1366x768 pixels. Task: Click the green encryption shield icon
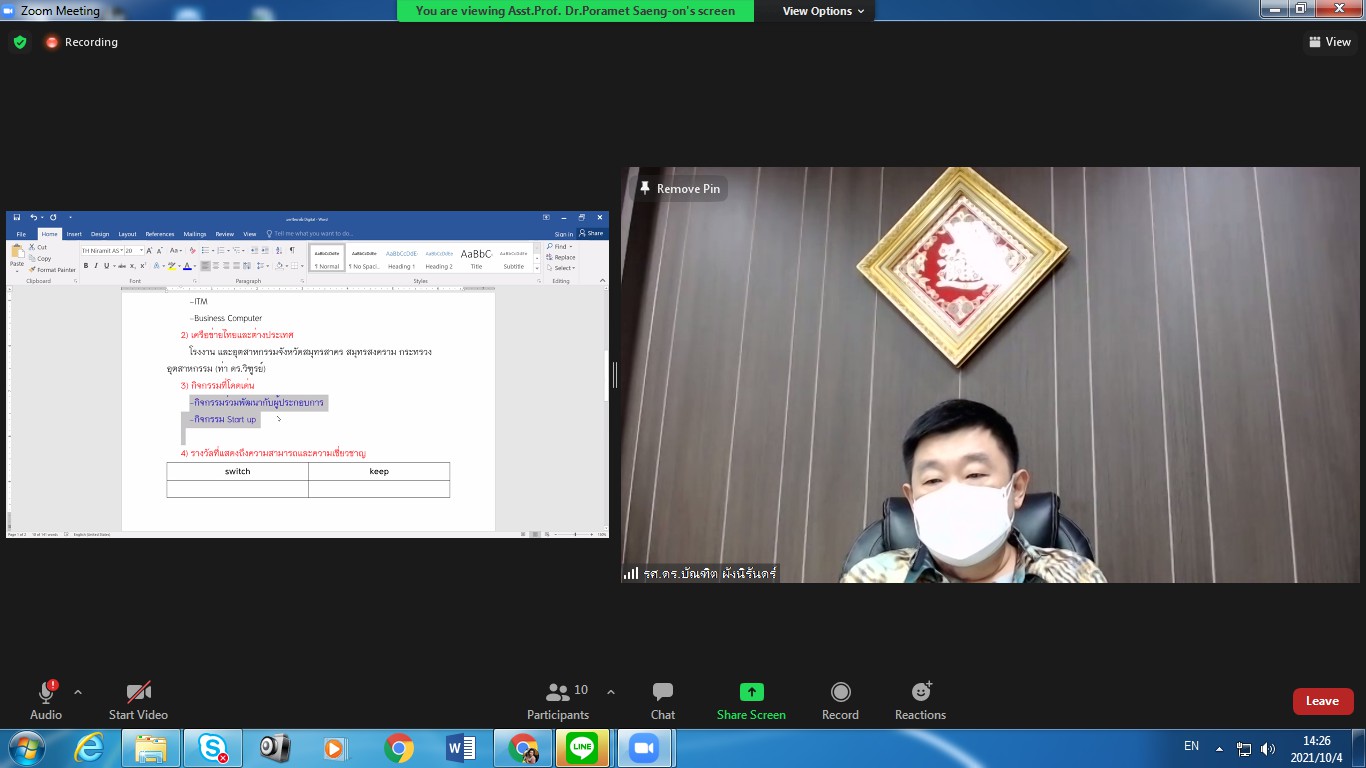20,42
